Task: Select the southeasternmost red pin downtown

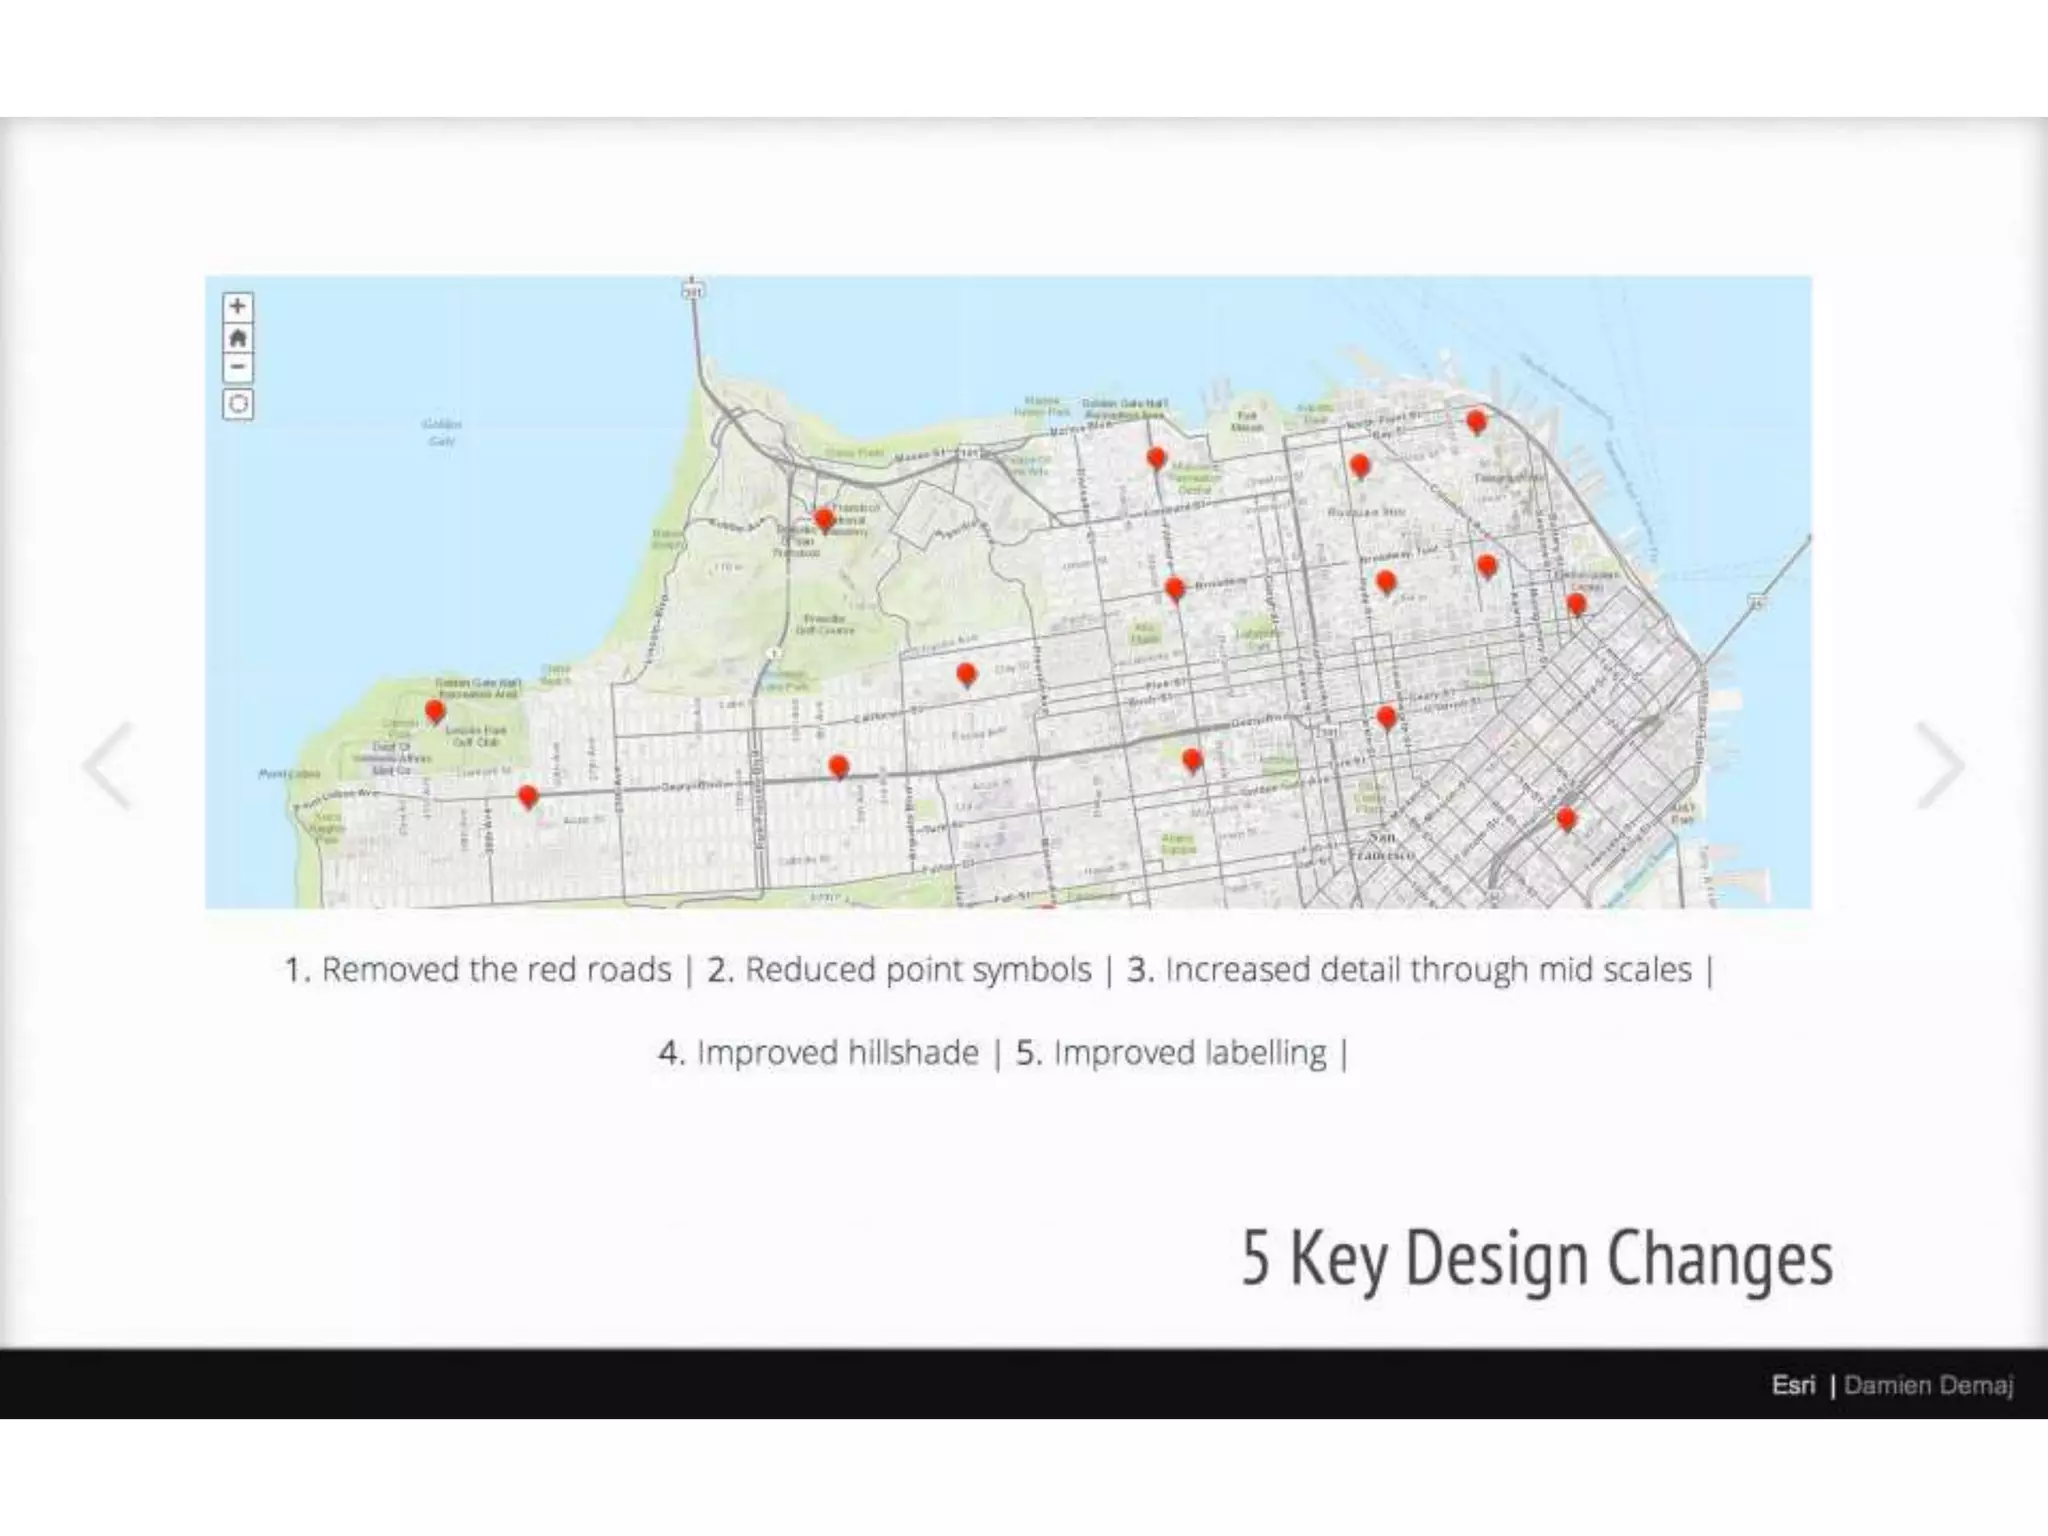Action: coord(1566,818)
